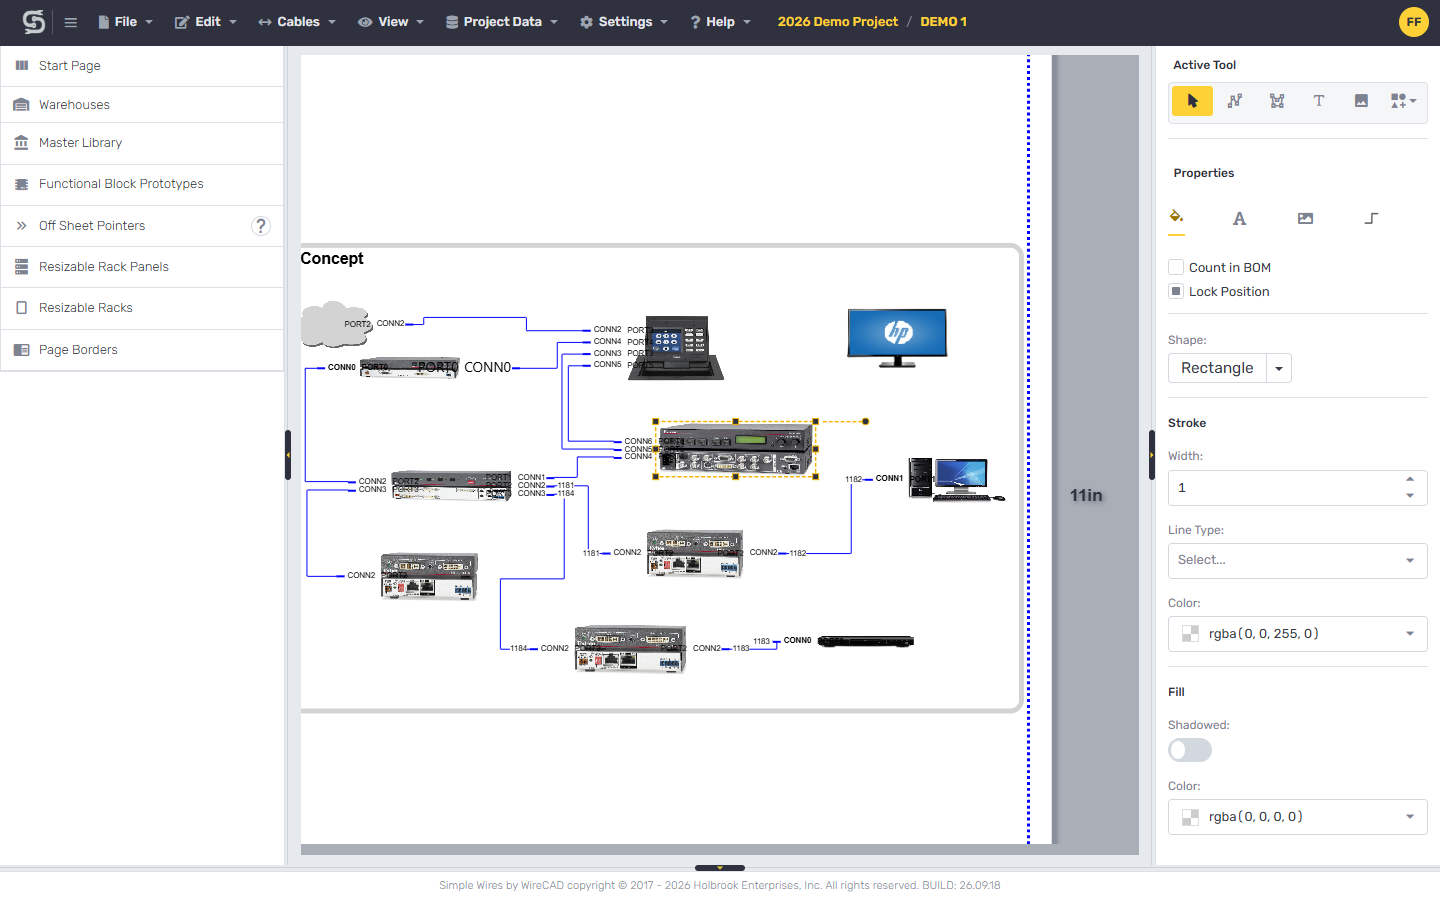This screenshot has height=900, width=1440.
Task: Decrease stroke width with down arrow
Action: point(1410,496)
